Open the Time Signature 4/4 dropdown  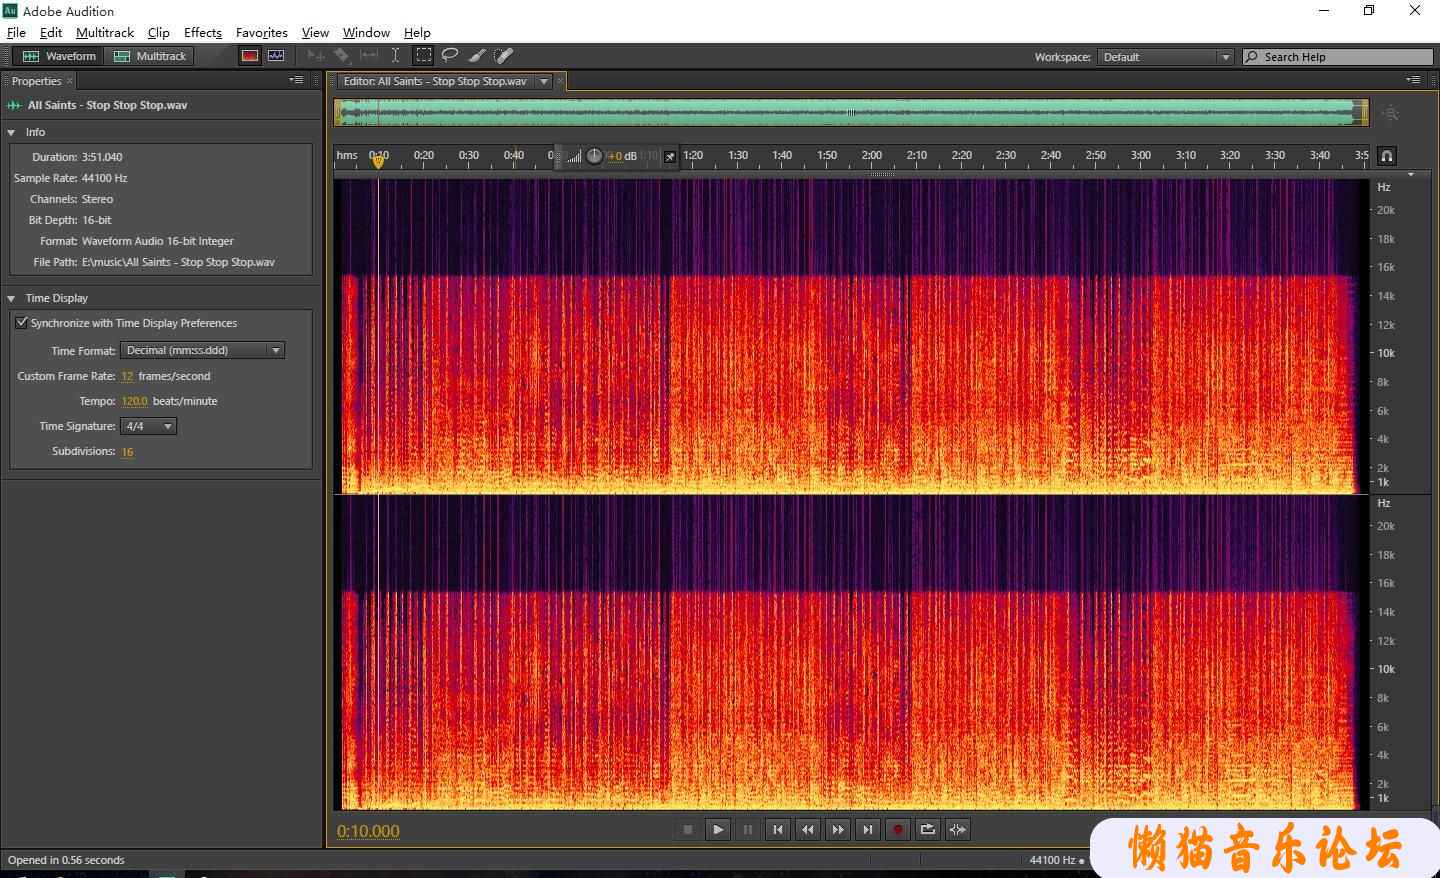(x=148, y=426)
